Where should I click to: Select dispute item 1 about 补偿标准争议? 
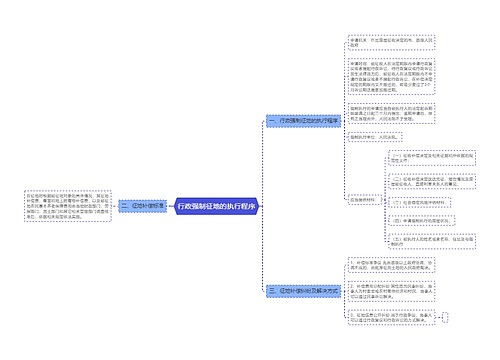point(391,265)
